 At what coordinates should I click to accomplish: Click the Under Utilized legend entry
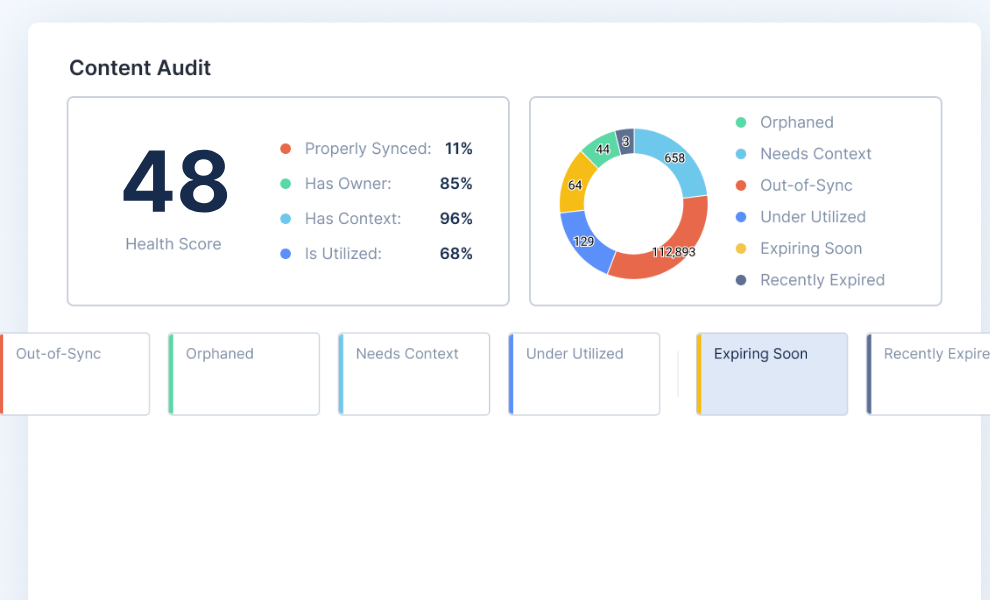pos(813,217)
